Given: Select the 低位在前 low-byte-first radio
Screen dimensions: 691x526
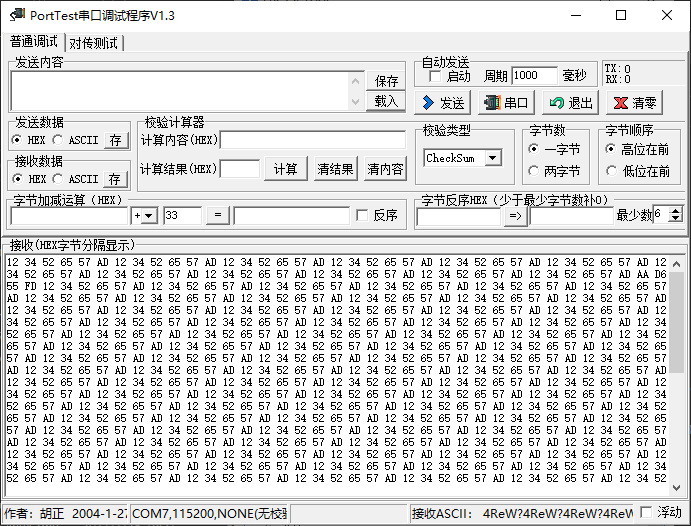Looking at the screenshot, I should [x=611, y=171].
